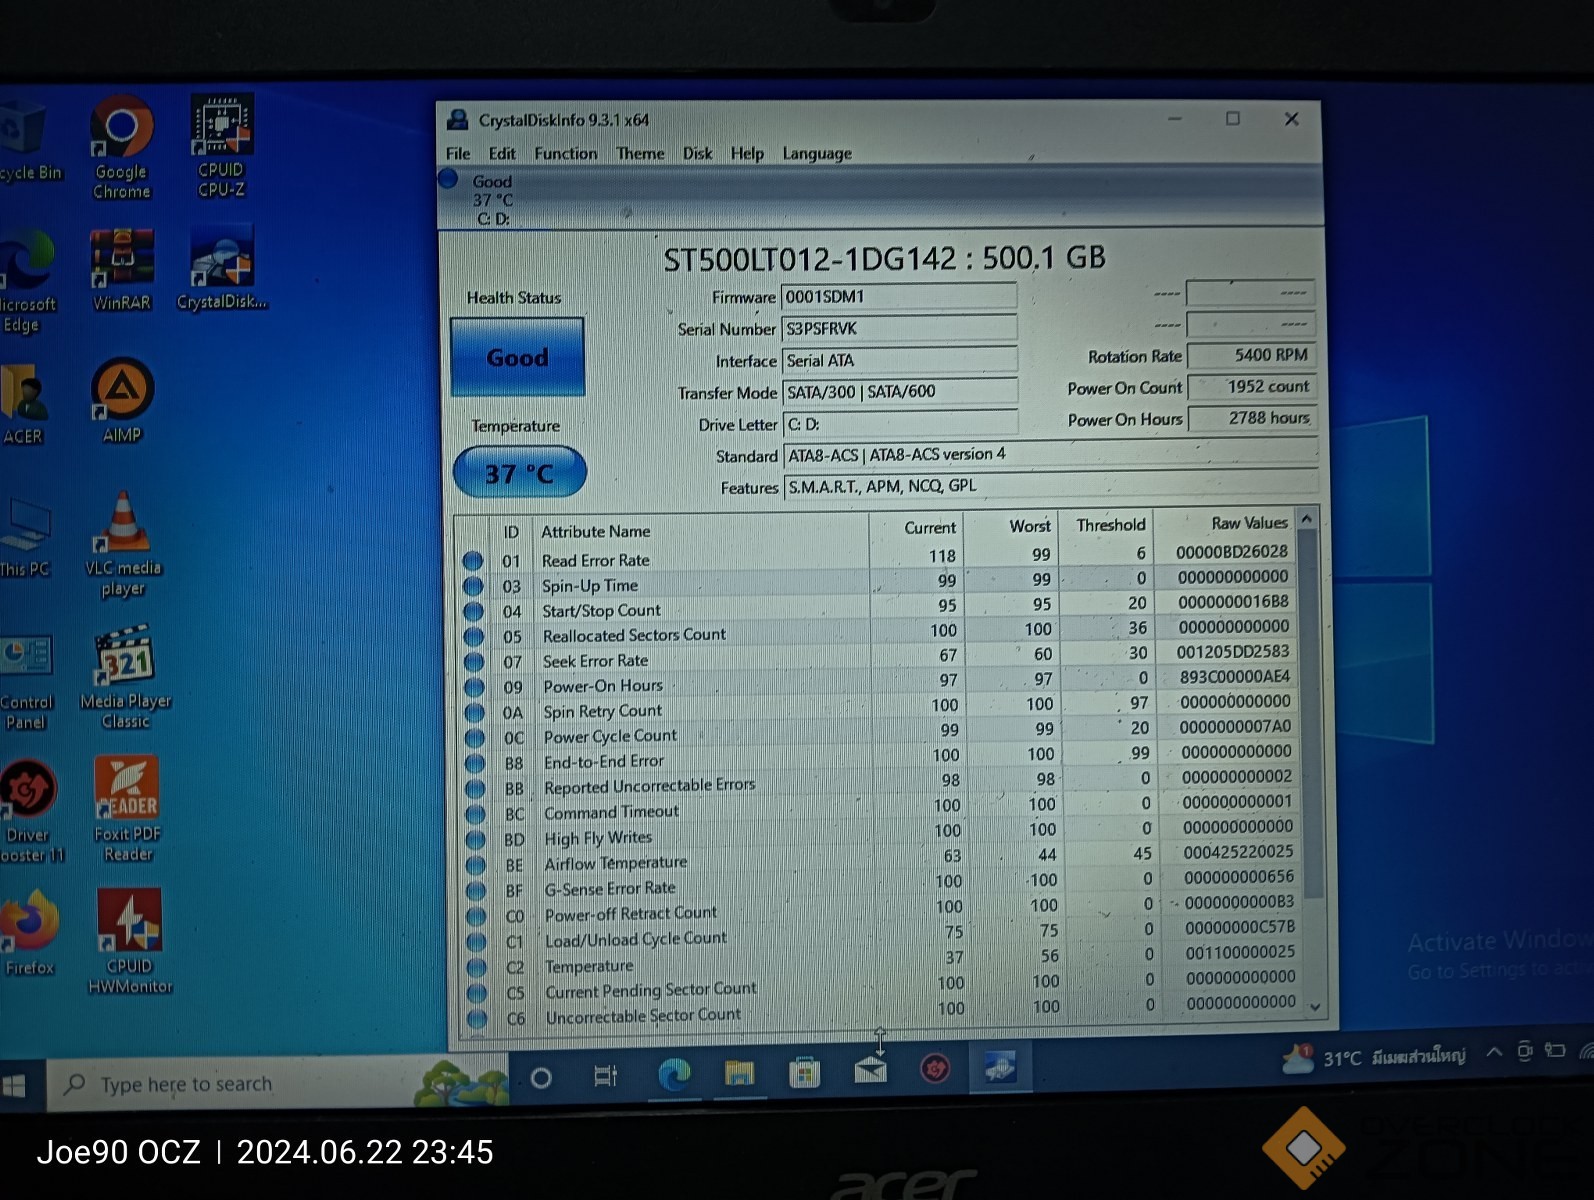Select CrystalDiskInfo taskbar icon

click(1000, 1067)
